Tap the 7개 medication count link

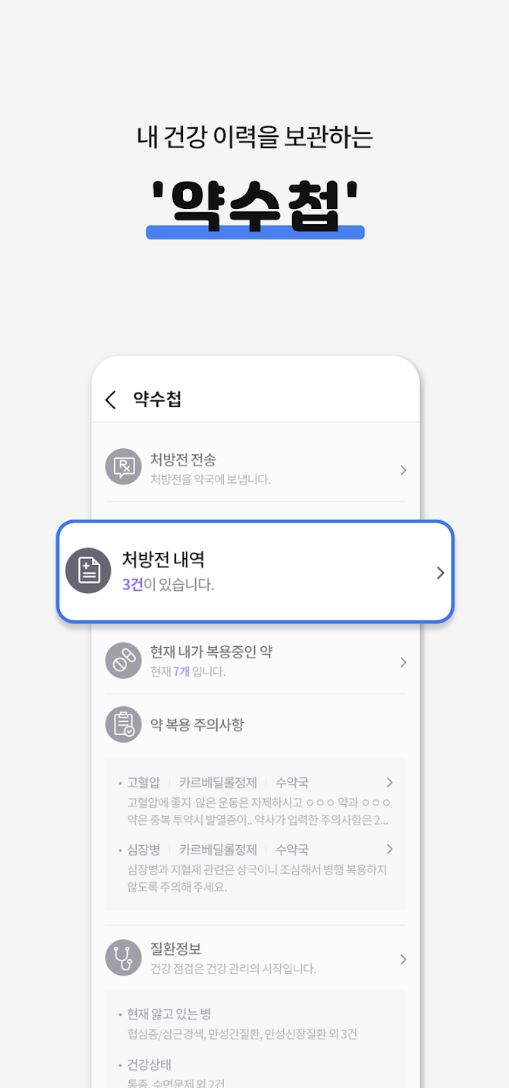181,672
